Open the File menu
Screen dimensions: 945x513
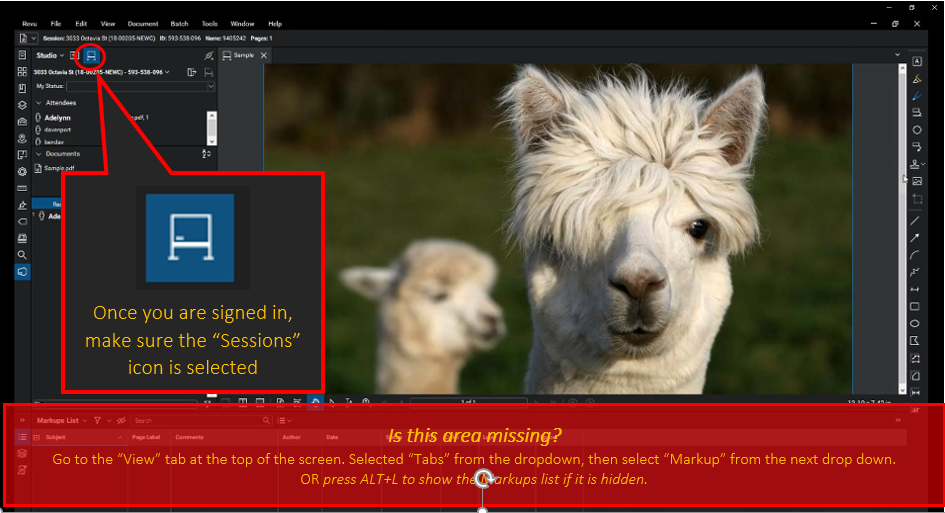coord(56,24)
